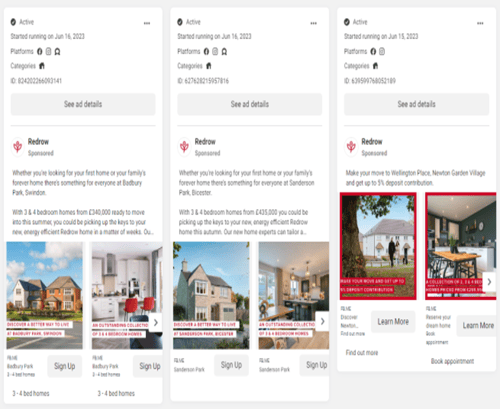Click Active status icon on Badbury Park ad

point(13,22)
